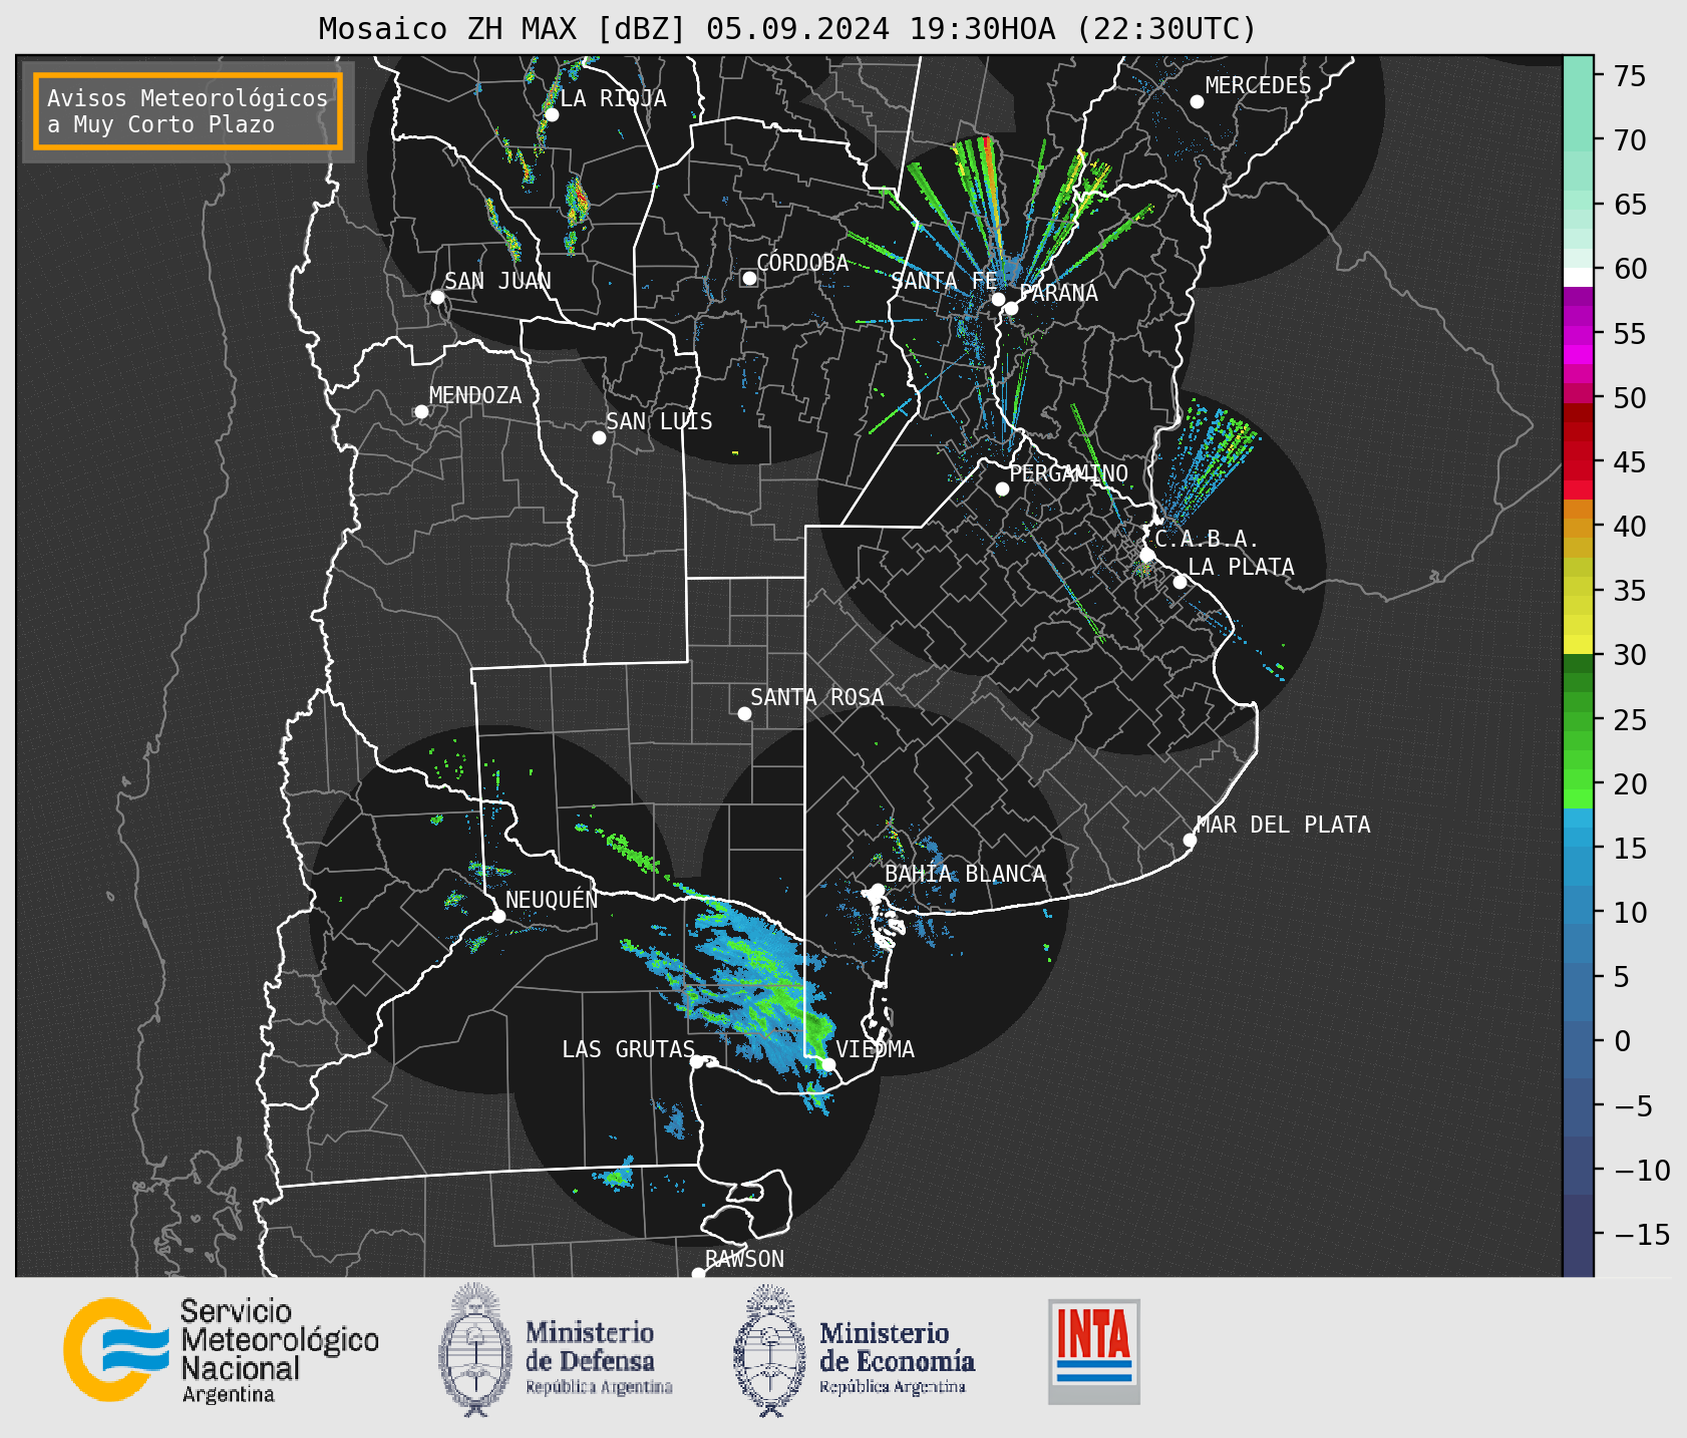The height and width of the screenshot is (1438, 1687).
Task: Click the white marker dot for Córdoba
Action: 749,278
